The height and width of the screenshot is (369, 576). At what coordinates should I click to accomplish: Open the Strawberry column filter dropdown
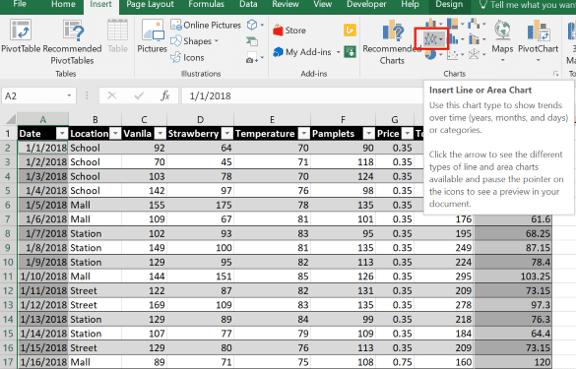pyautogui.click(x=227, y=133)
